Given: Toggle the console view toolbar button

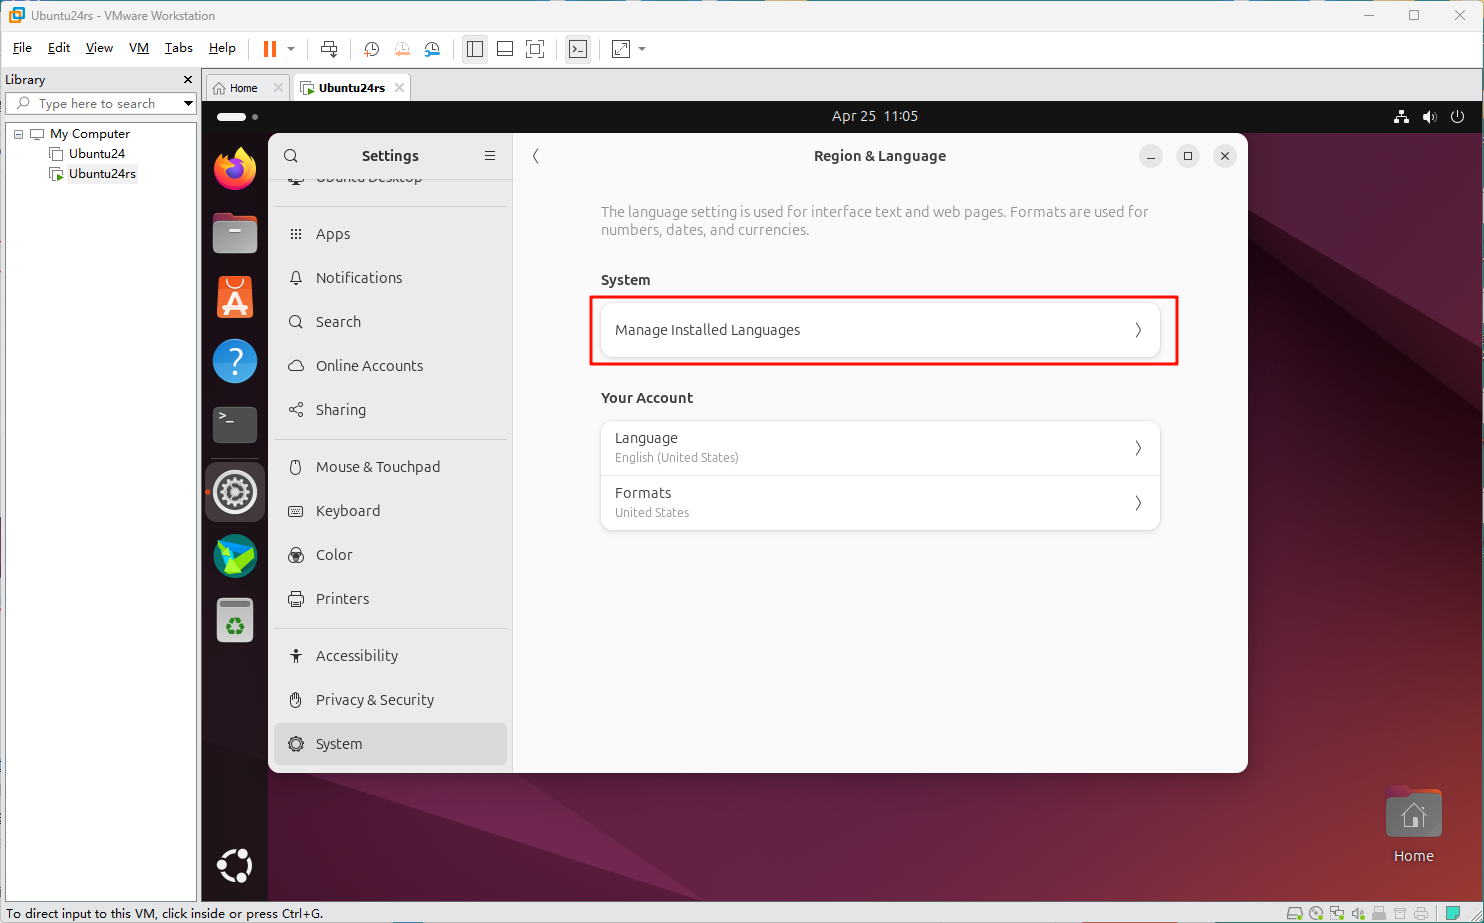Looking at the screenshot, I should (578, 49).
